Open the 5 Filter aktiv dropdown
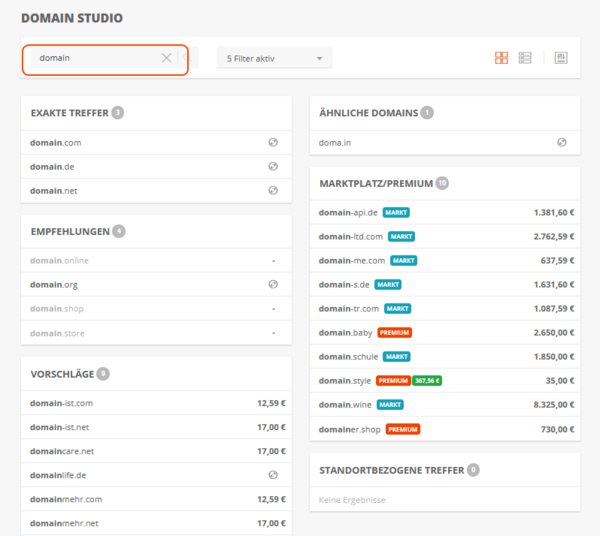The width and height of the screenshot is (600, 536). pyautogui.click(x=274, y=58)
